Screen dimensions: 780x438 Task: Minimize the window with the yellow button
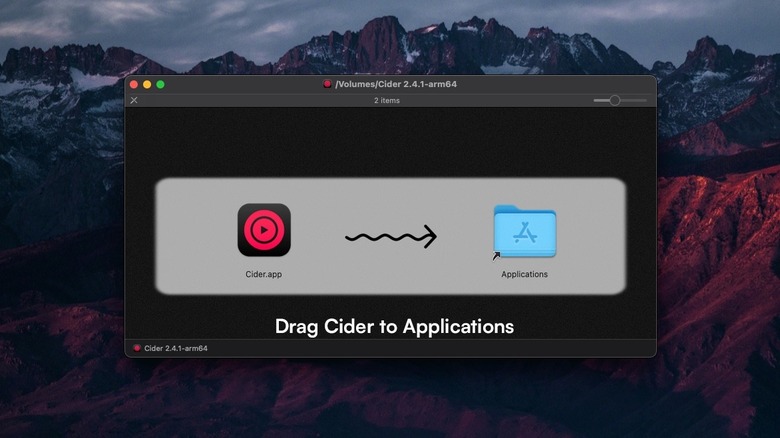pyautogui.click(x=147, y=84)
